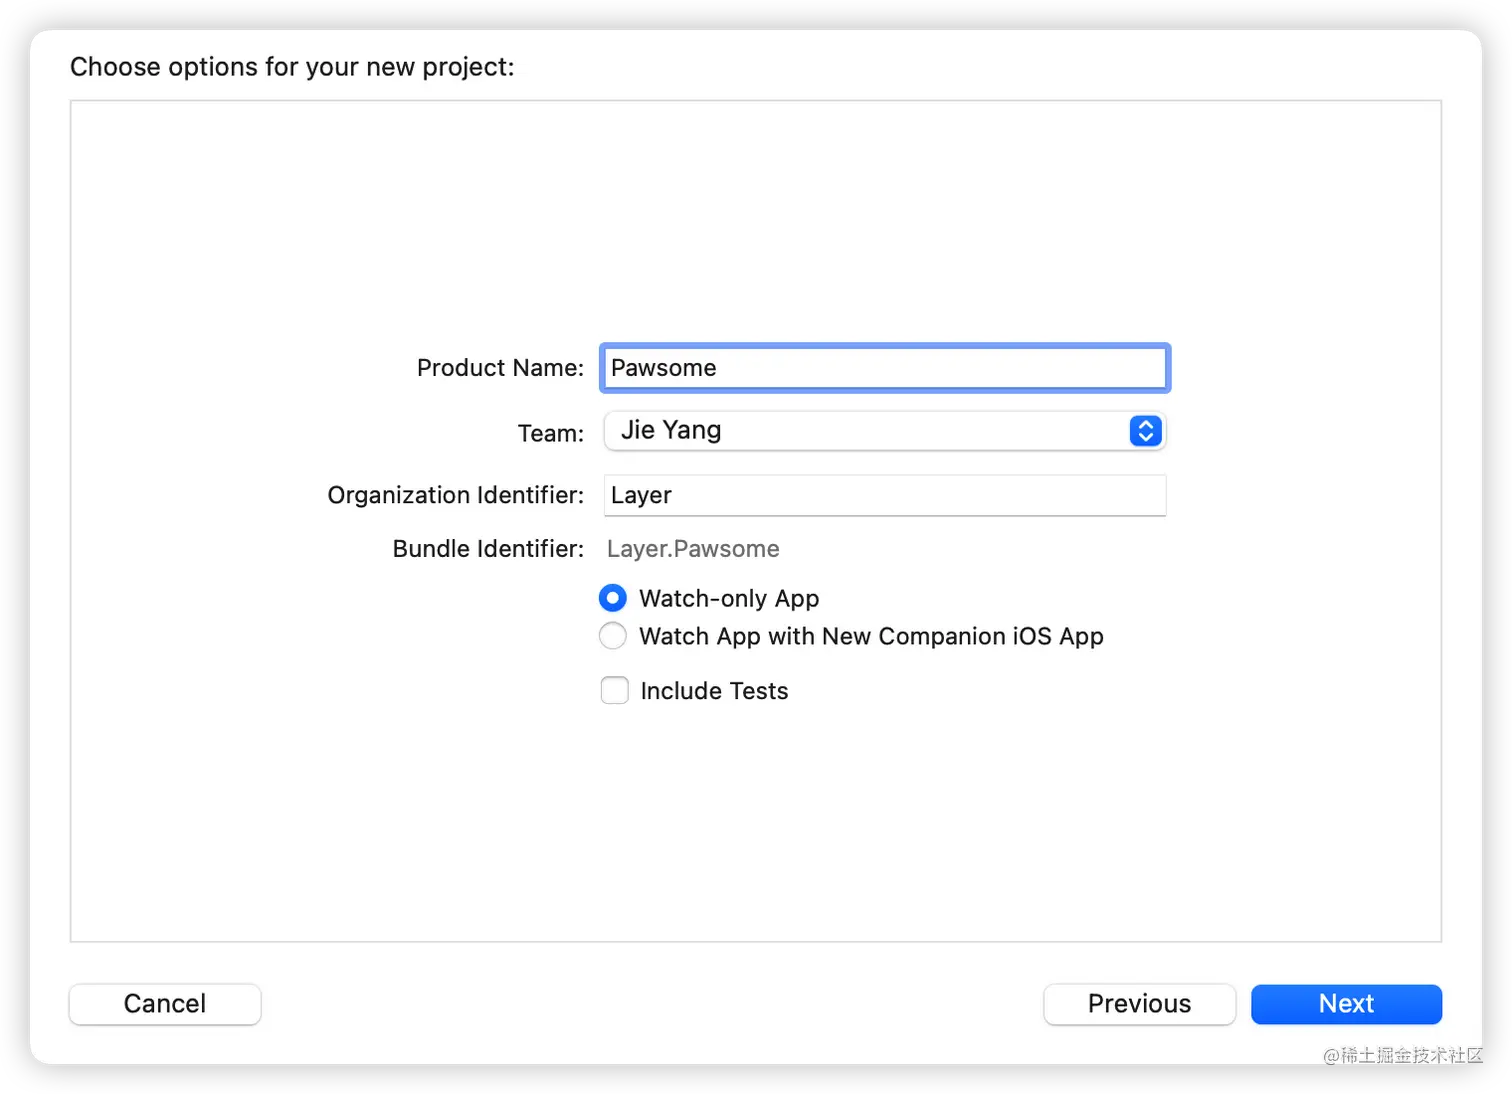Click the Product Name text field

click(884, 368)
